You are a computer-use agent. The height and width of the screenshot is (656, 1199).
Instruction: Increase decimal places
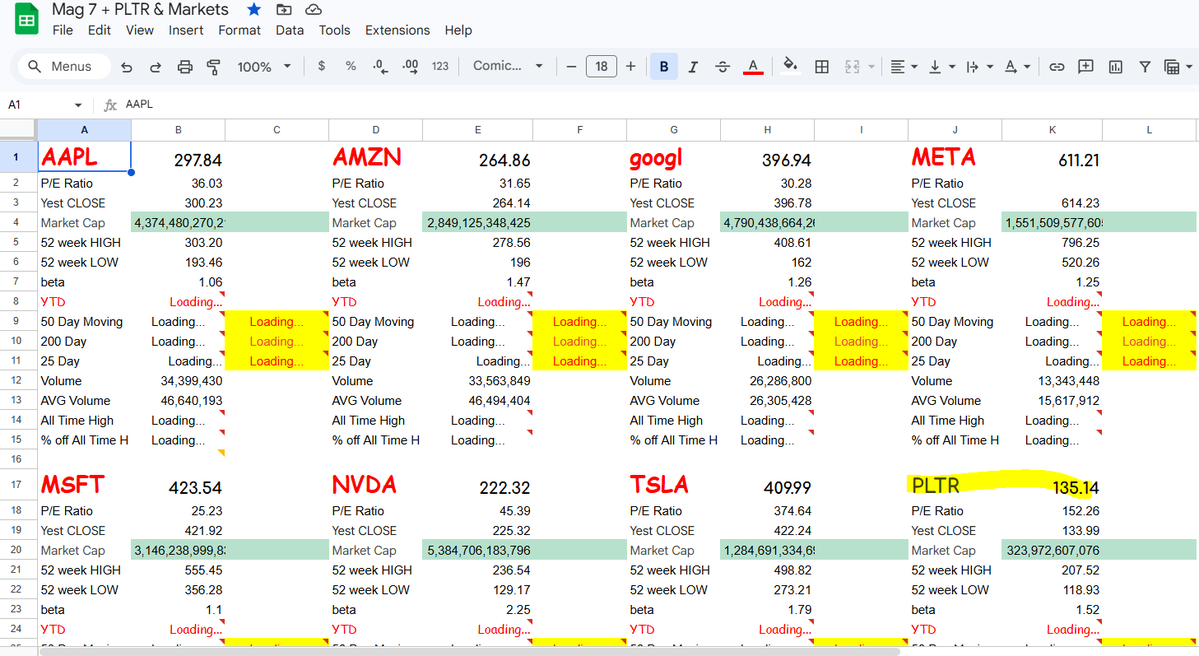point(410,67)
